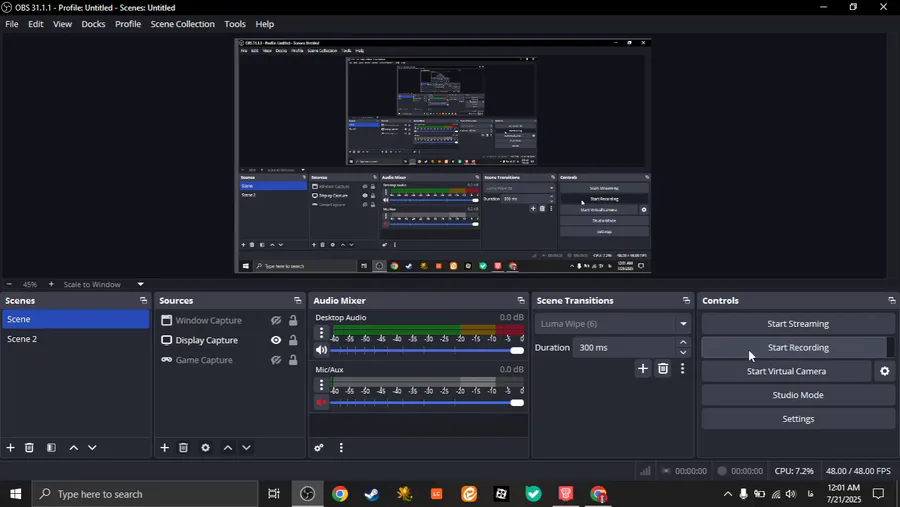The image size is (900, 507).
Task: Adjust Mic/Aux volume slider
Action: (427, 402)
